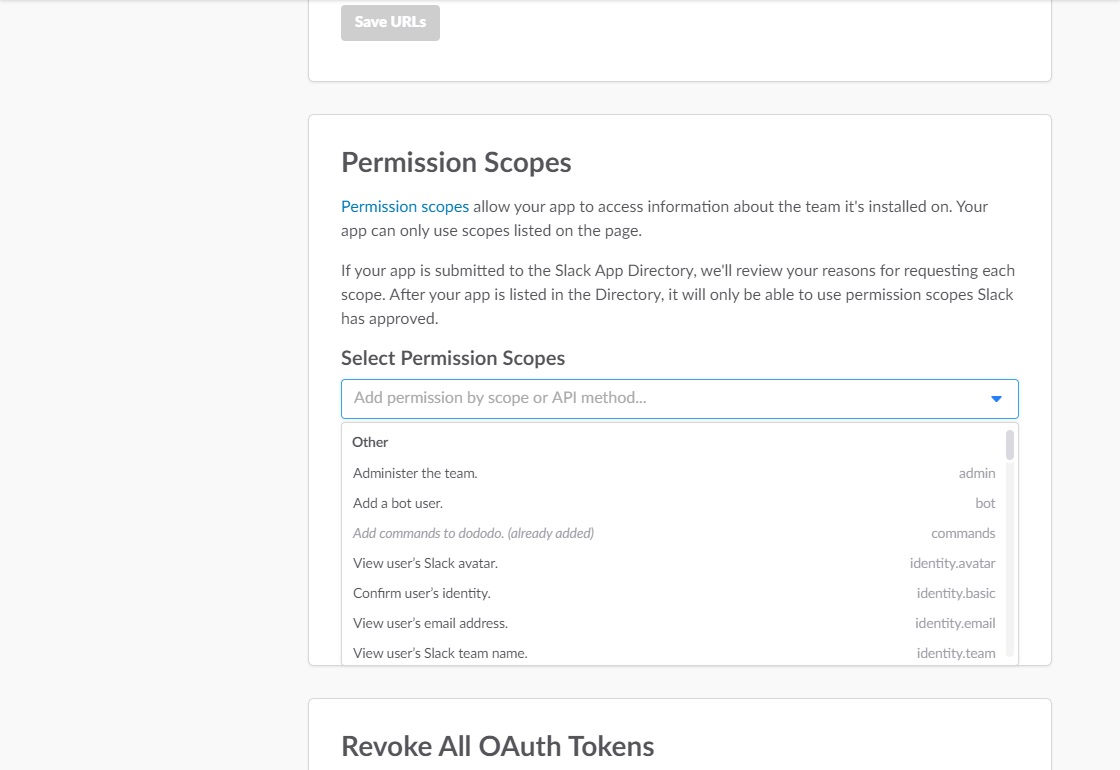Toggle the blue permission dropdown arrow
Viewport: 1120px width, 770px height.
pos(996,399)
